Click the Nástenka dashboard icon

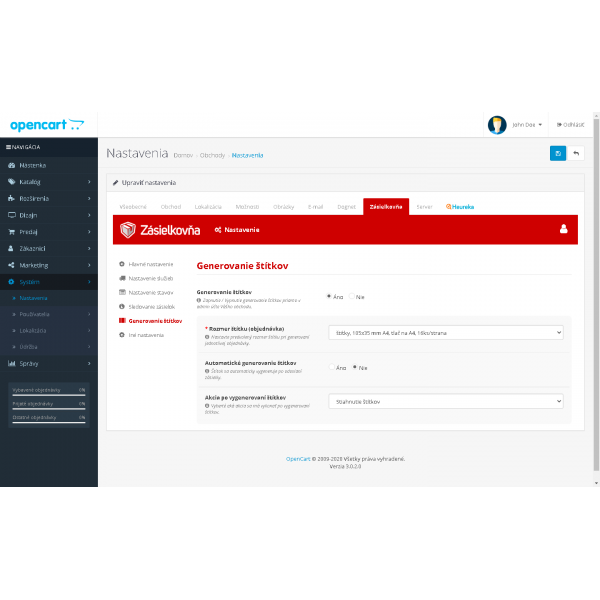click(11, 165)
